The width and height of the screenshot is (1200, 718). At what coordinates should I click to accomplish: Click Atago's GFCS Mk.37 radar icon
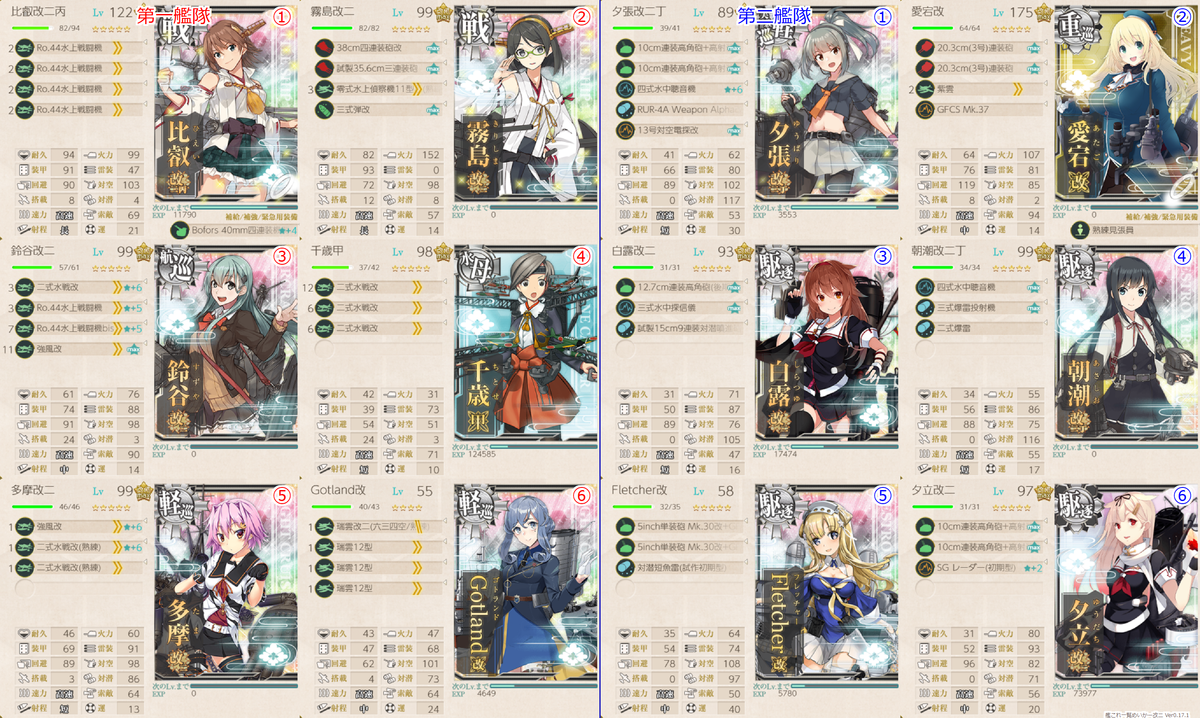tap(923, 108)
